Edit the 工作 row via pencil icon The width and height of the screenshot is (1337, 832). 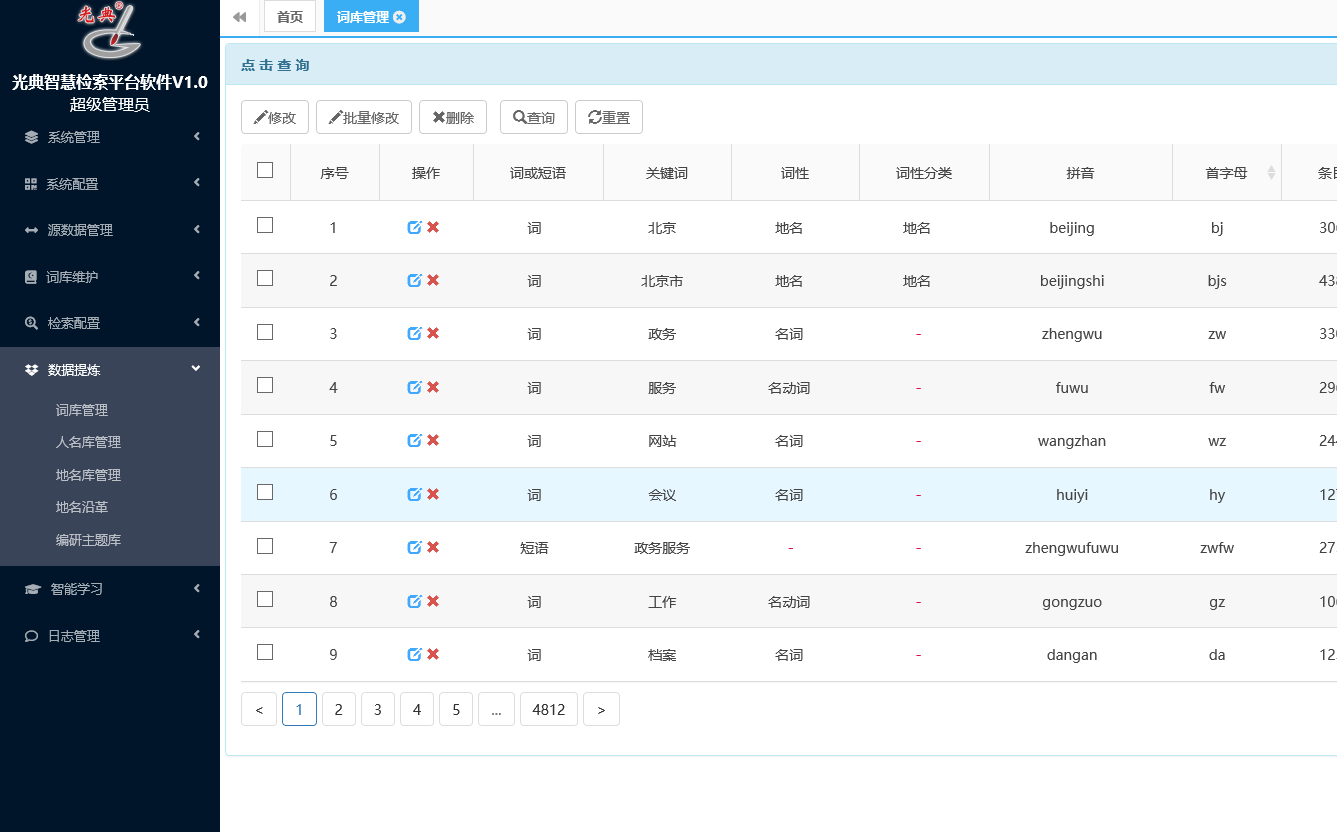click(415, 601)
